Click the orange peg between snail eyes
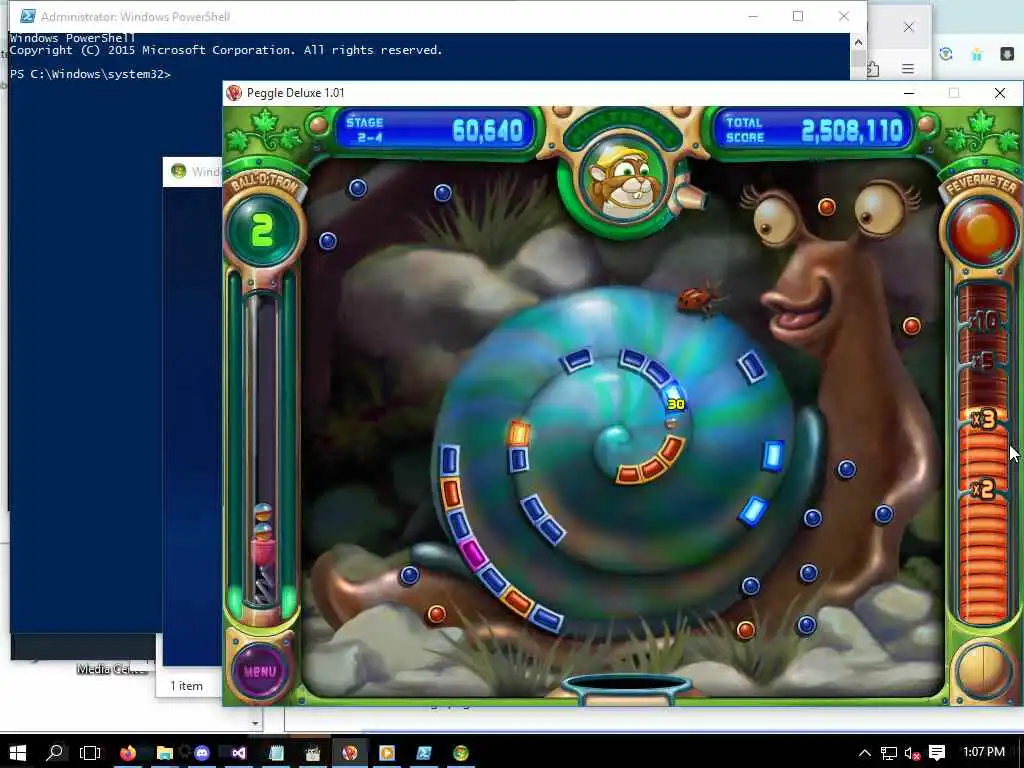 click(x=826, y=207)
